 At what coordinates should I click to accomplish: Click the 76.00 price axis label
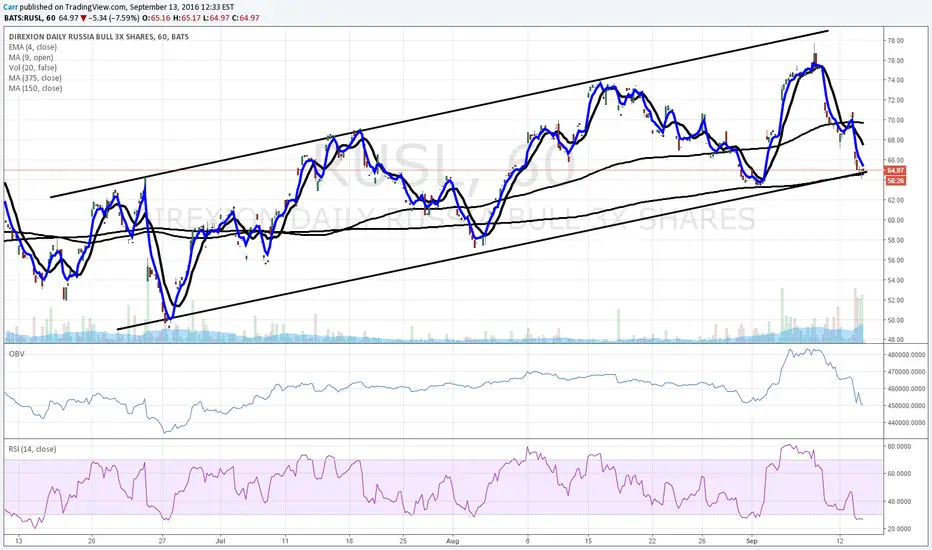[896, 61]
